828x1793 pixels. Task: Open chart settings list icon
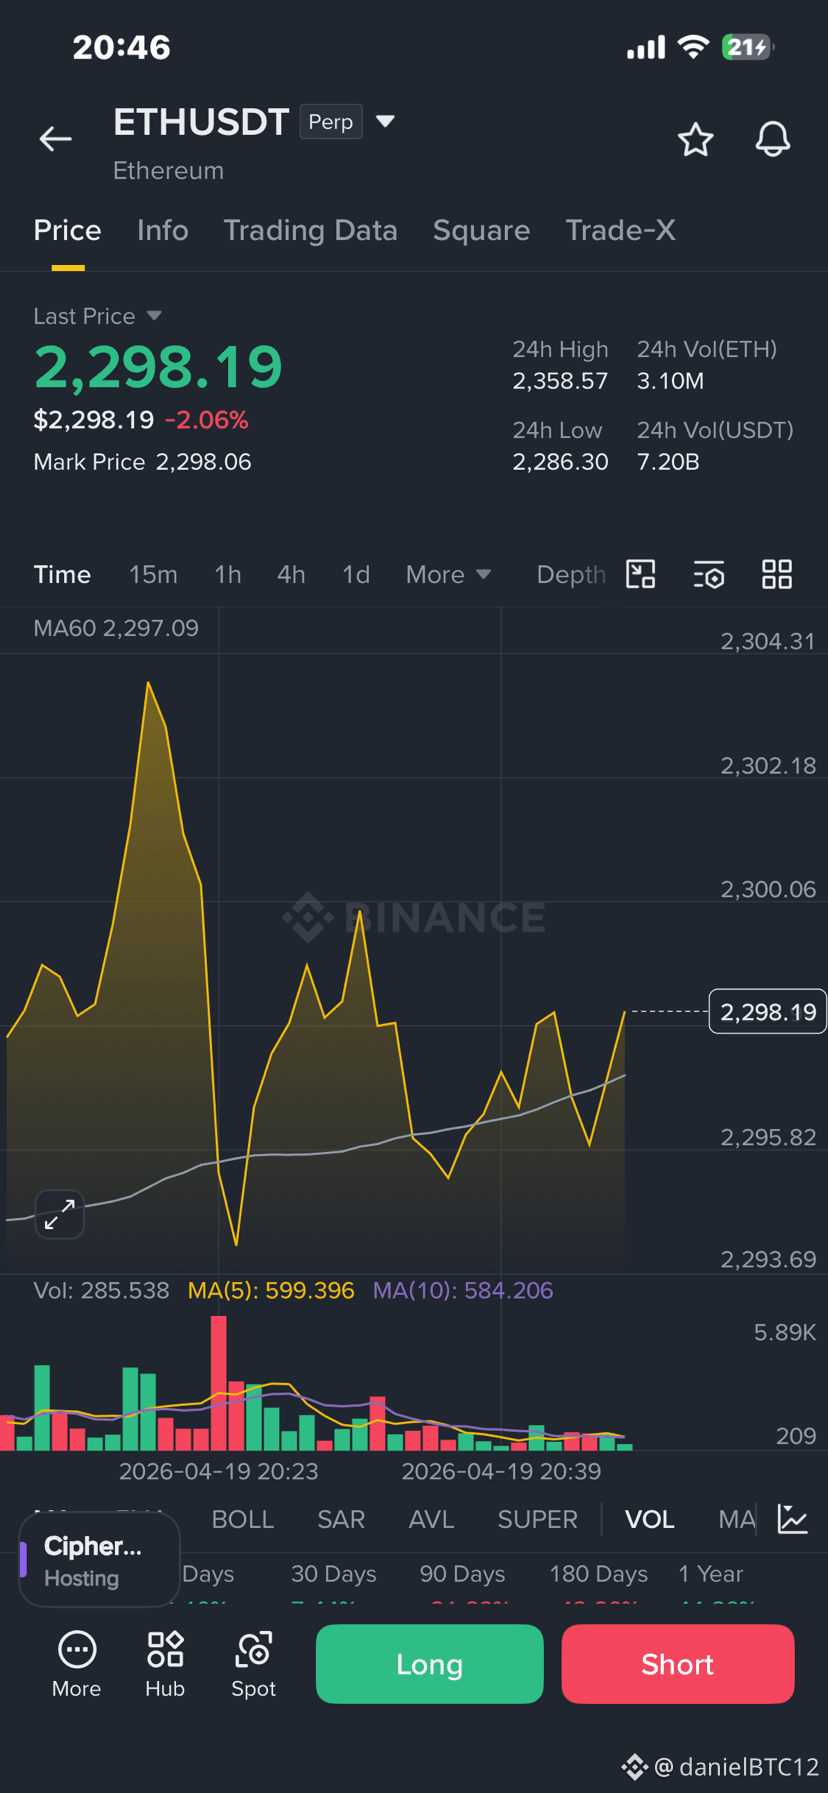tap(709, 575)
